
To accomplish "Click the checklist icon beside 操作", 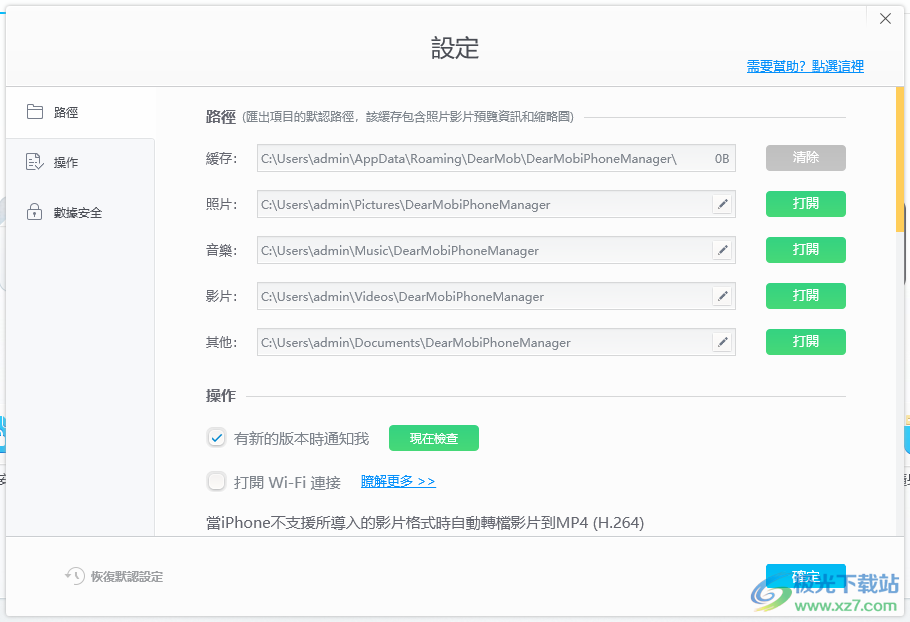I will click(35, 162).
